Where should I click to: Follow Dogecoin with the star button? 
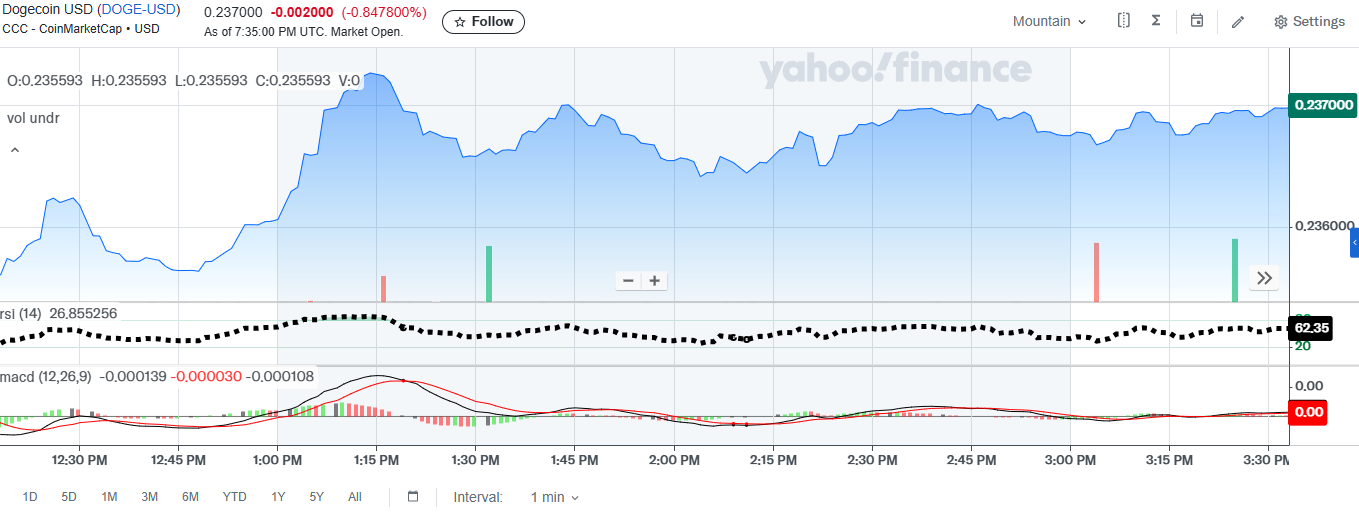pos(483,22)
